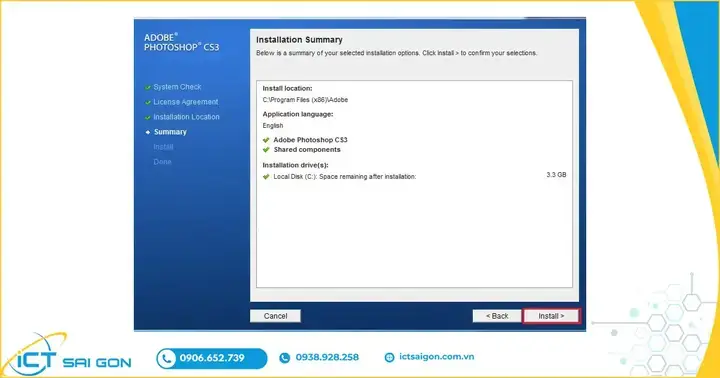Image resolution: width=720 pixels, height=378 pixels.
Task: Click the Install location label
Action: 287,88
